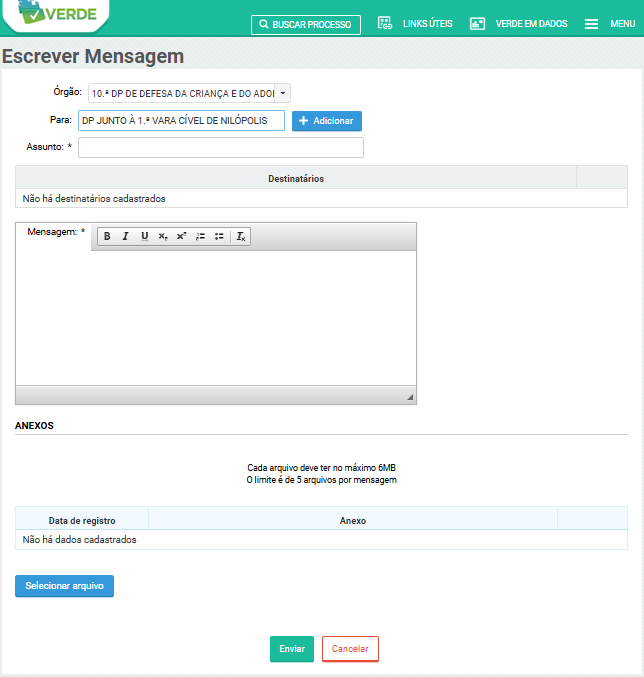Open VERDE EM DADOS section
Viewport: 644px width, 677px height.
(x=519, y=24)
